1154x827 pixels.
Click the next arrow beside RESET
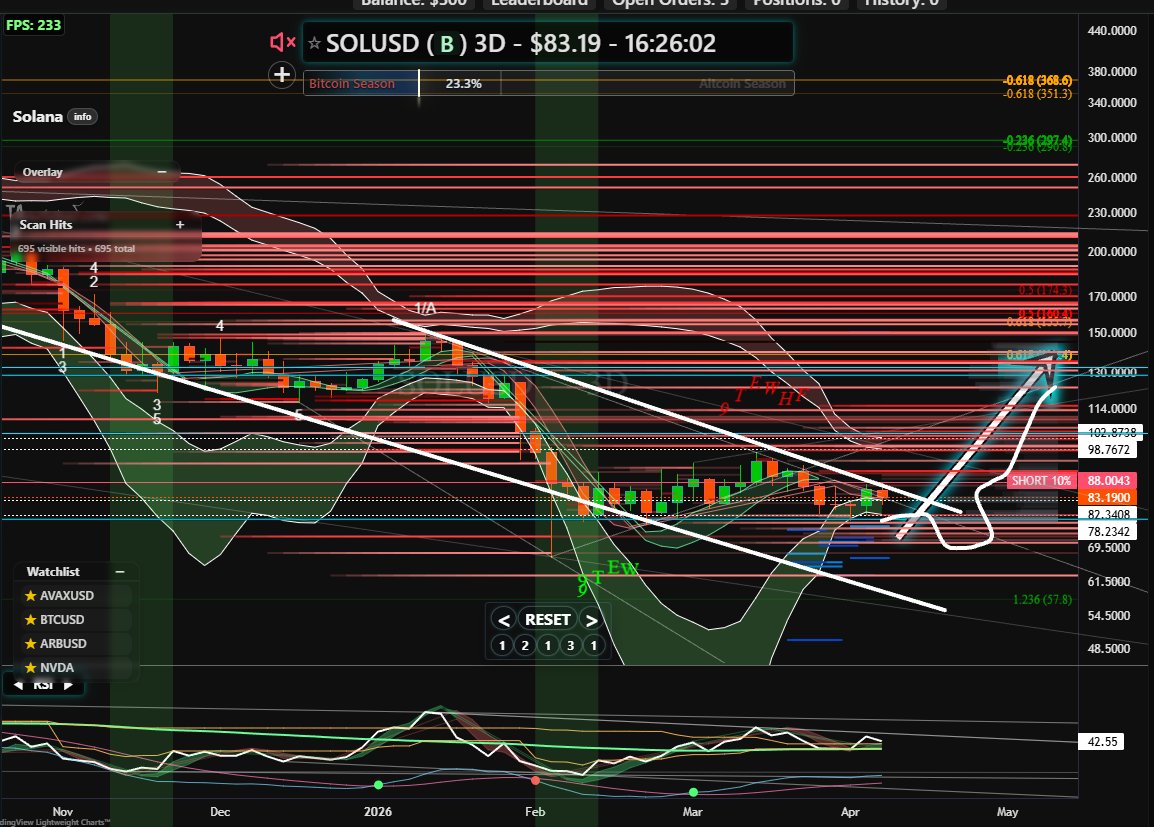[x=592, y=620]
